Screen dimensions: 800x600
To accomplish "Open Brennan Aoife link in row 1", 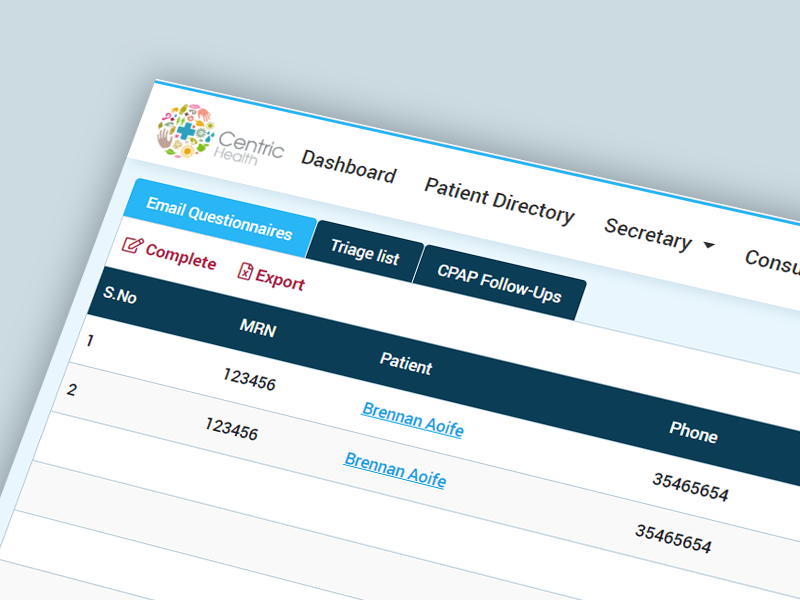I will click(x=413, y=420).
